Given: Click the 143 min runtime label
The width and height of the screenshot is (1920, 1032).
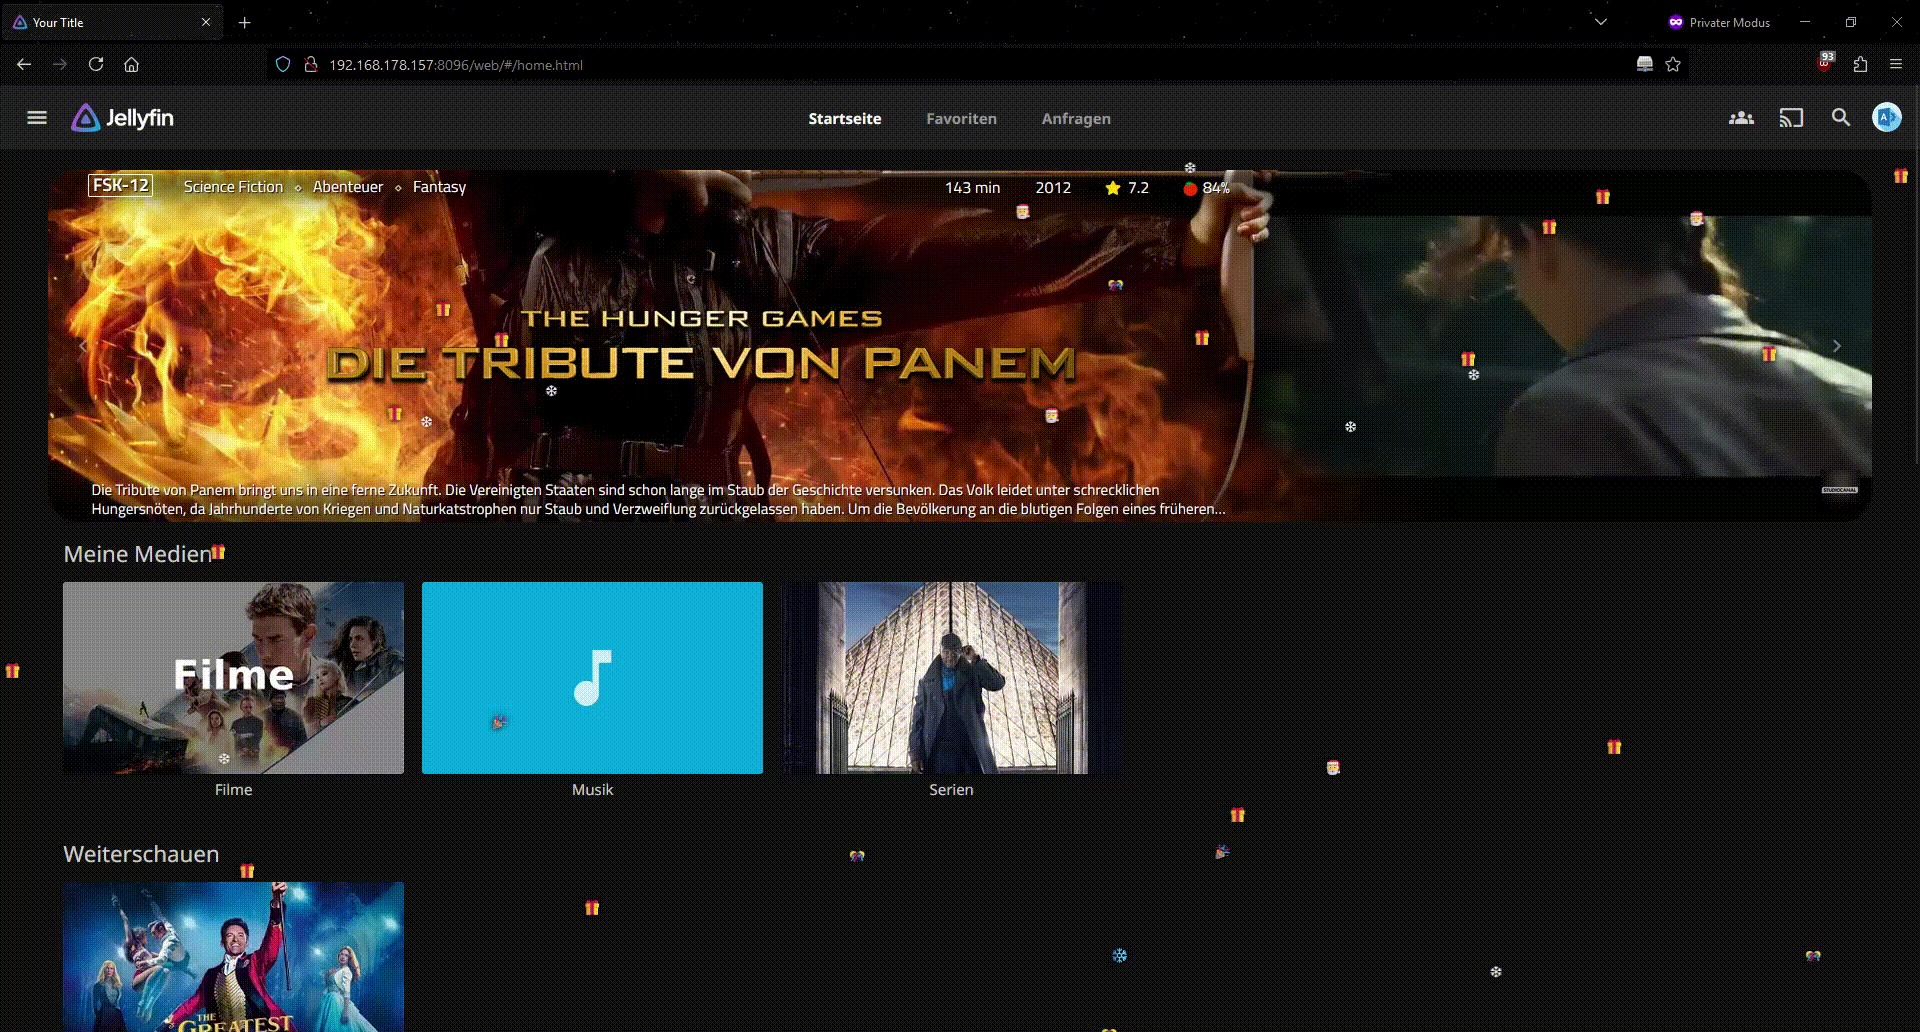Looking at the screenshot, I should point(972,188).
